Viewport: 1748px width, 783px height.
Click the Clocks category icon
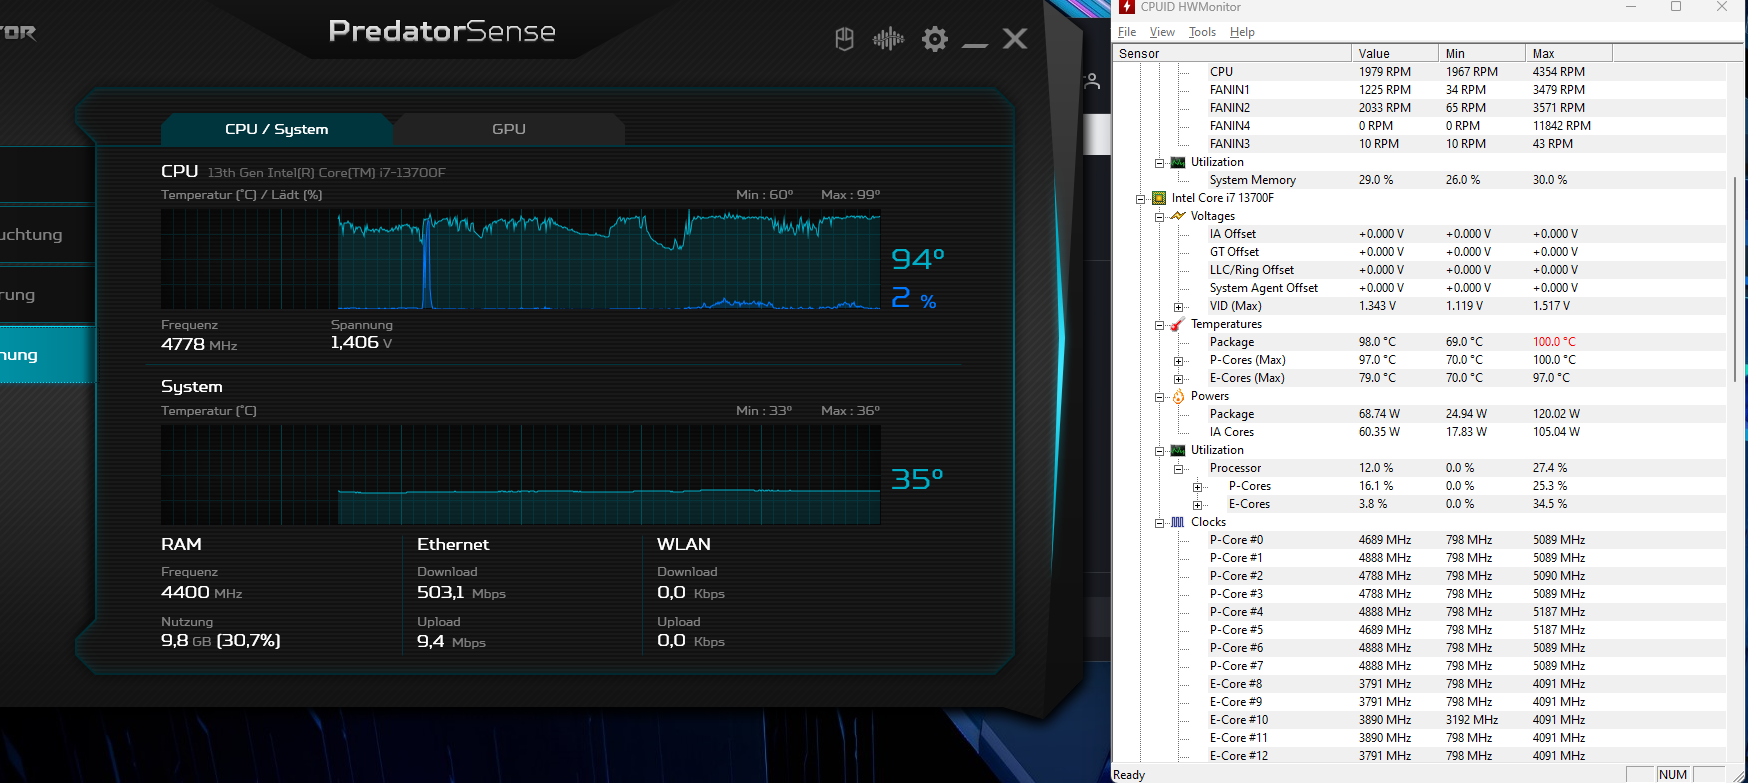coord(1178,522)
